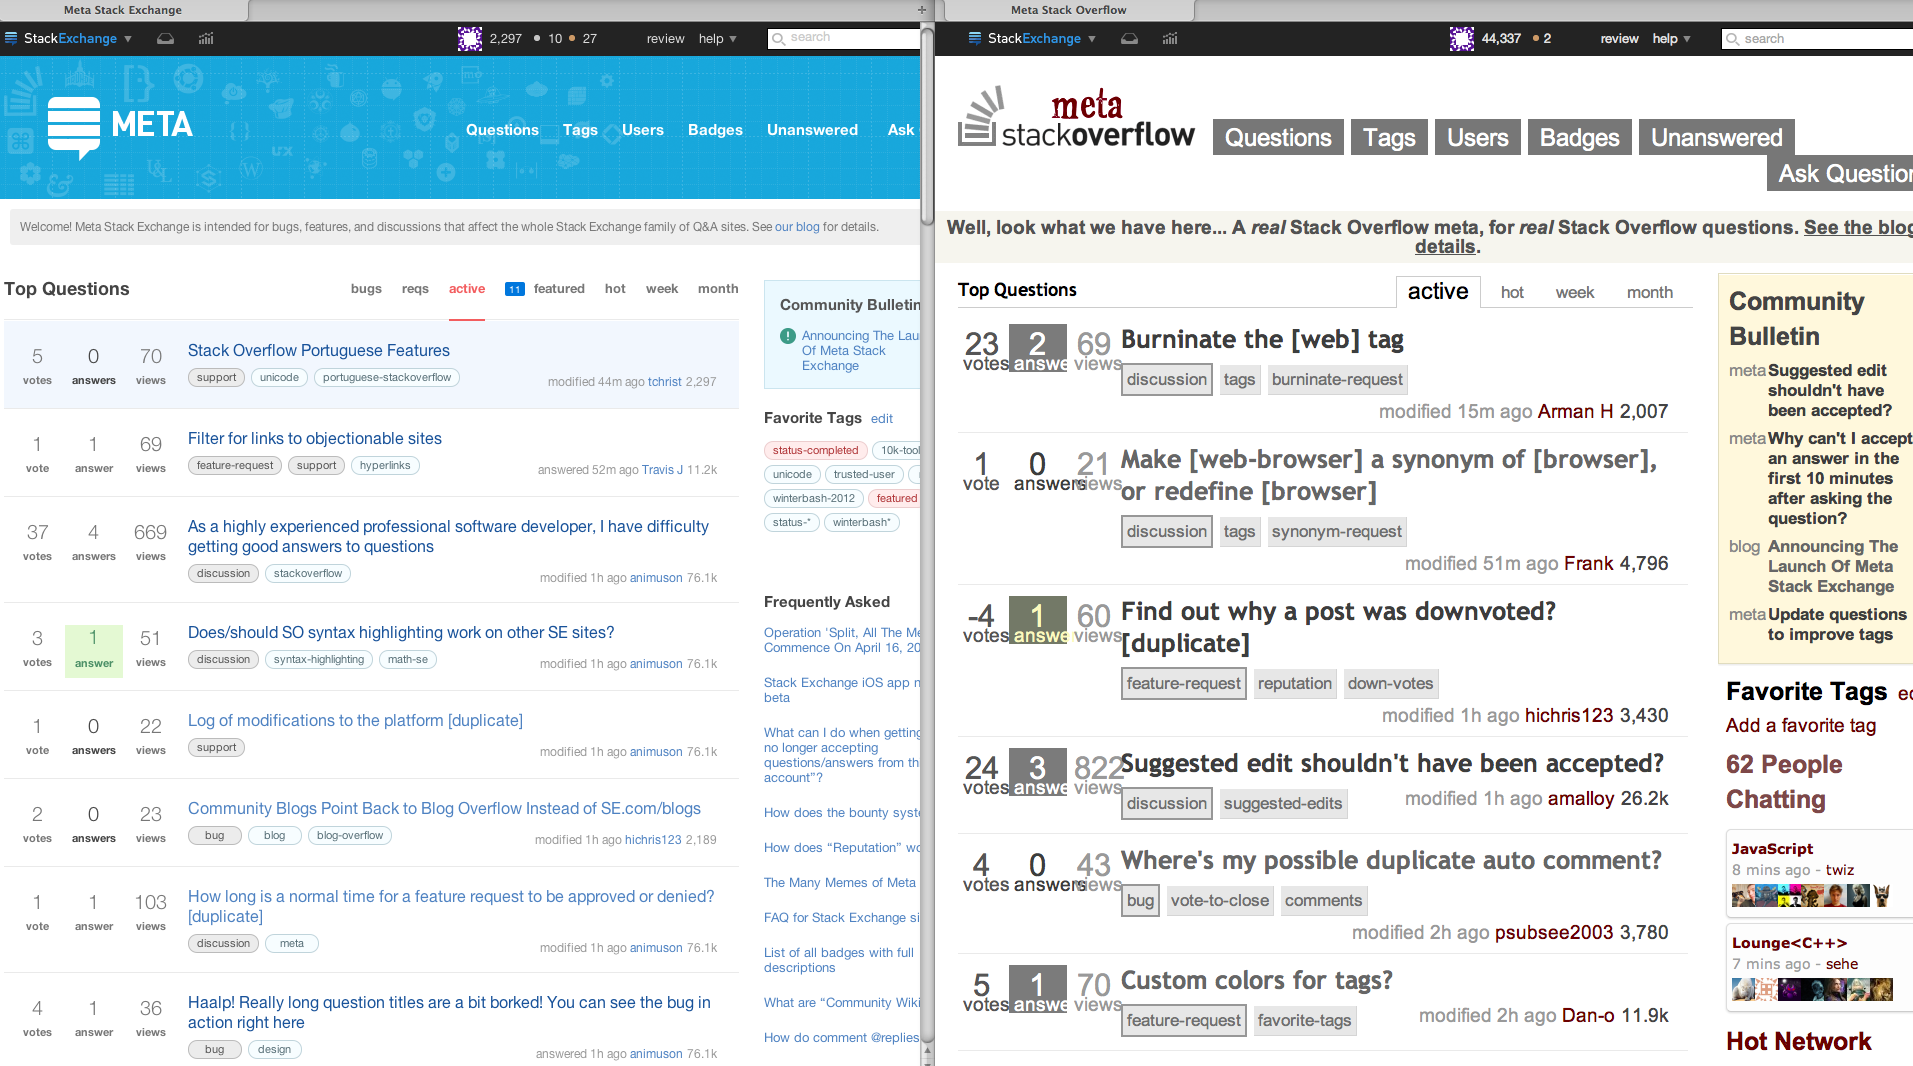
Task: Click JavaScript chat room avatars
Action: (x=1811, y=896)
